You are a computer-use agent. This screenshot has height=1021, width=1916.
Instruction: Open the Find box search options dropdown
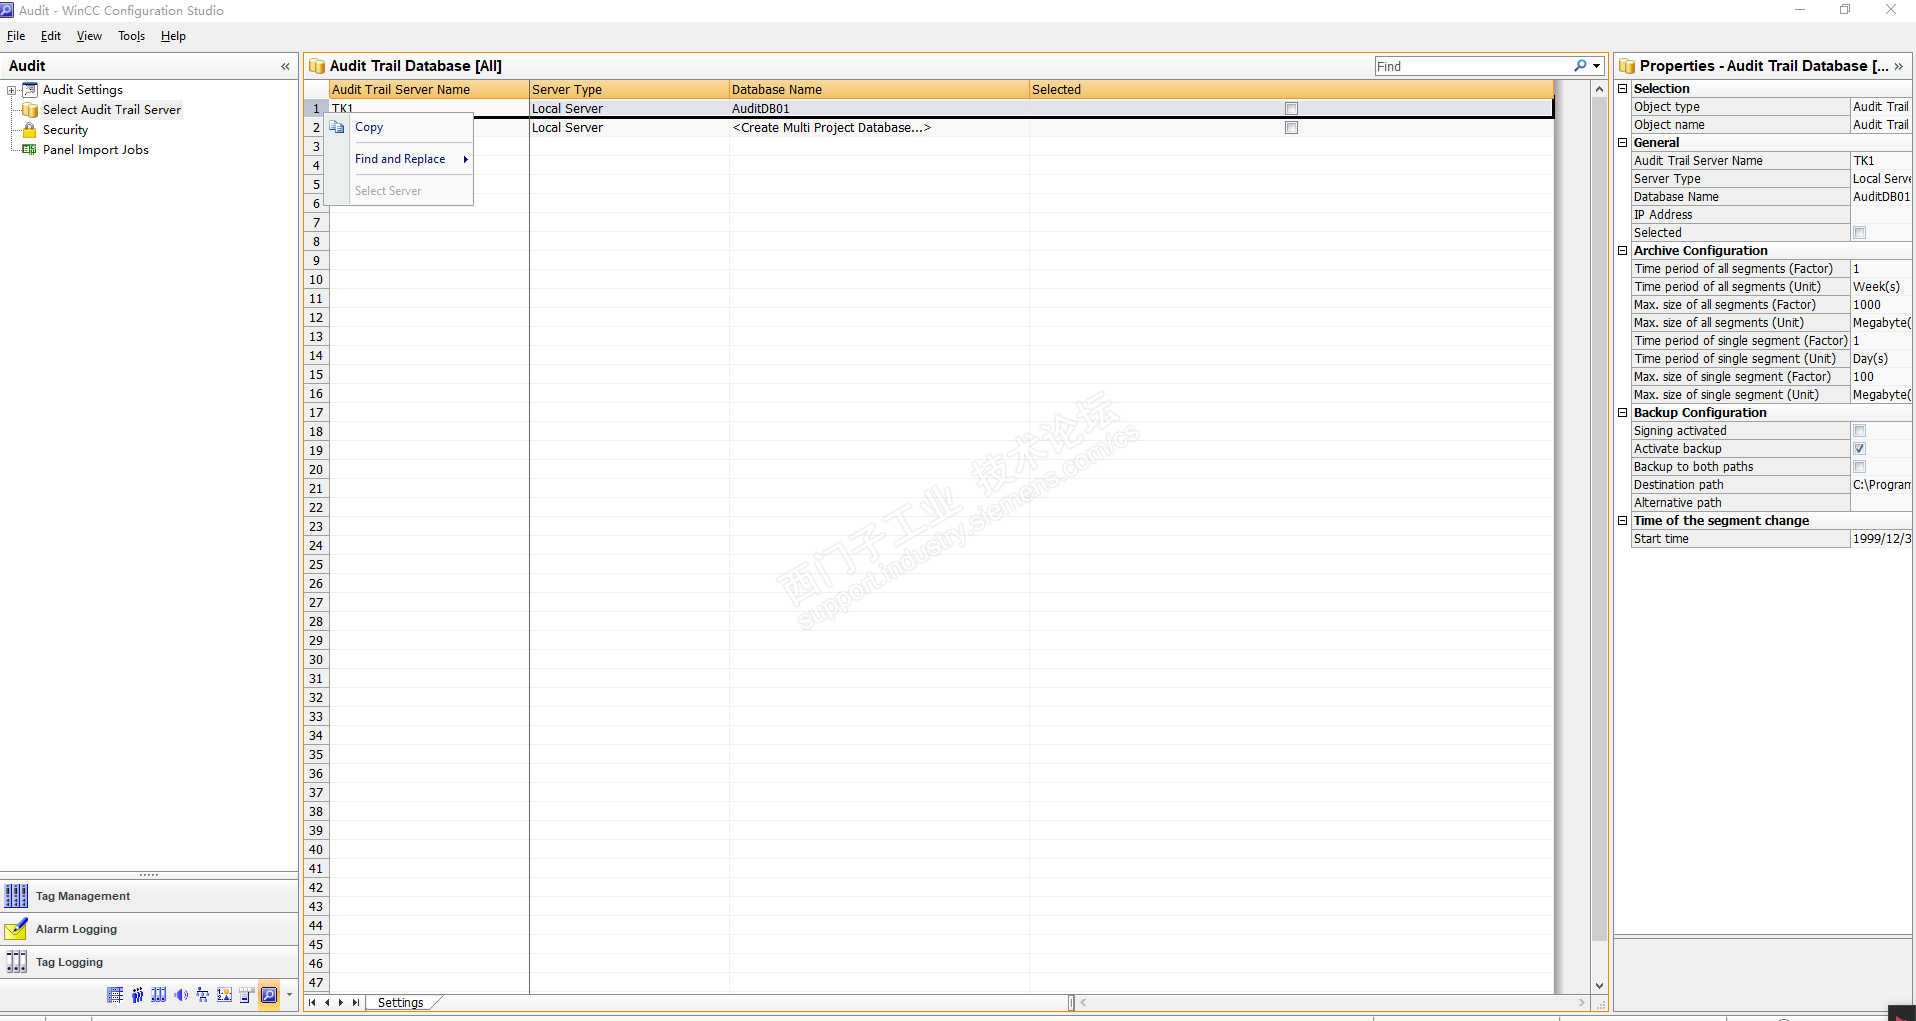click(1596, 66)
